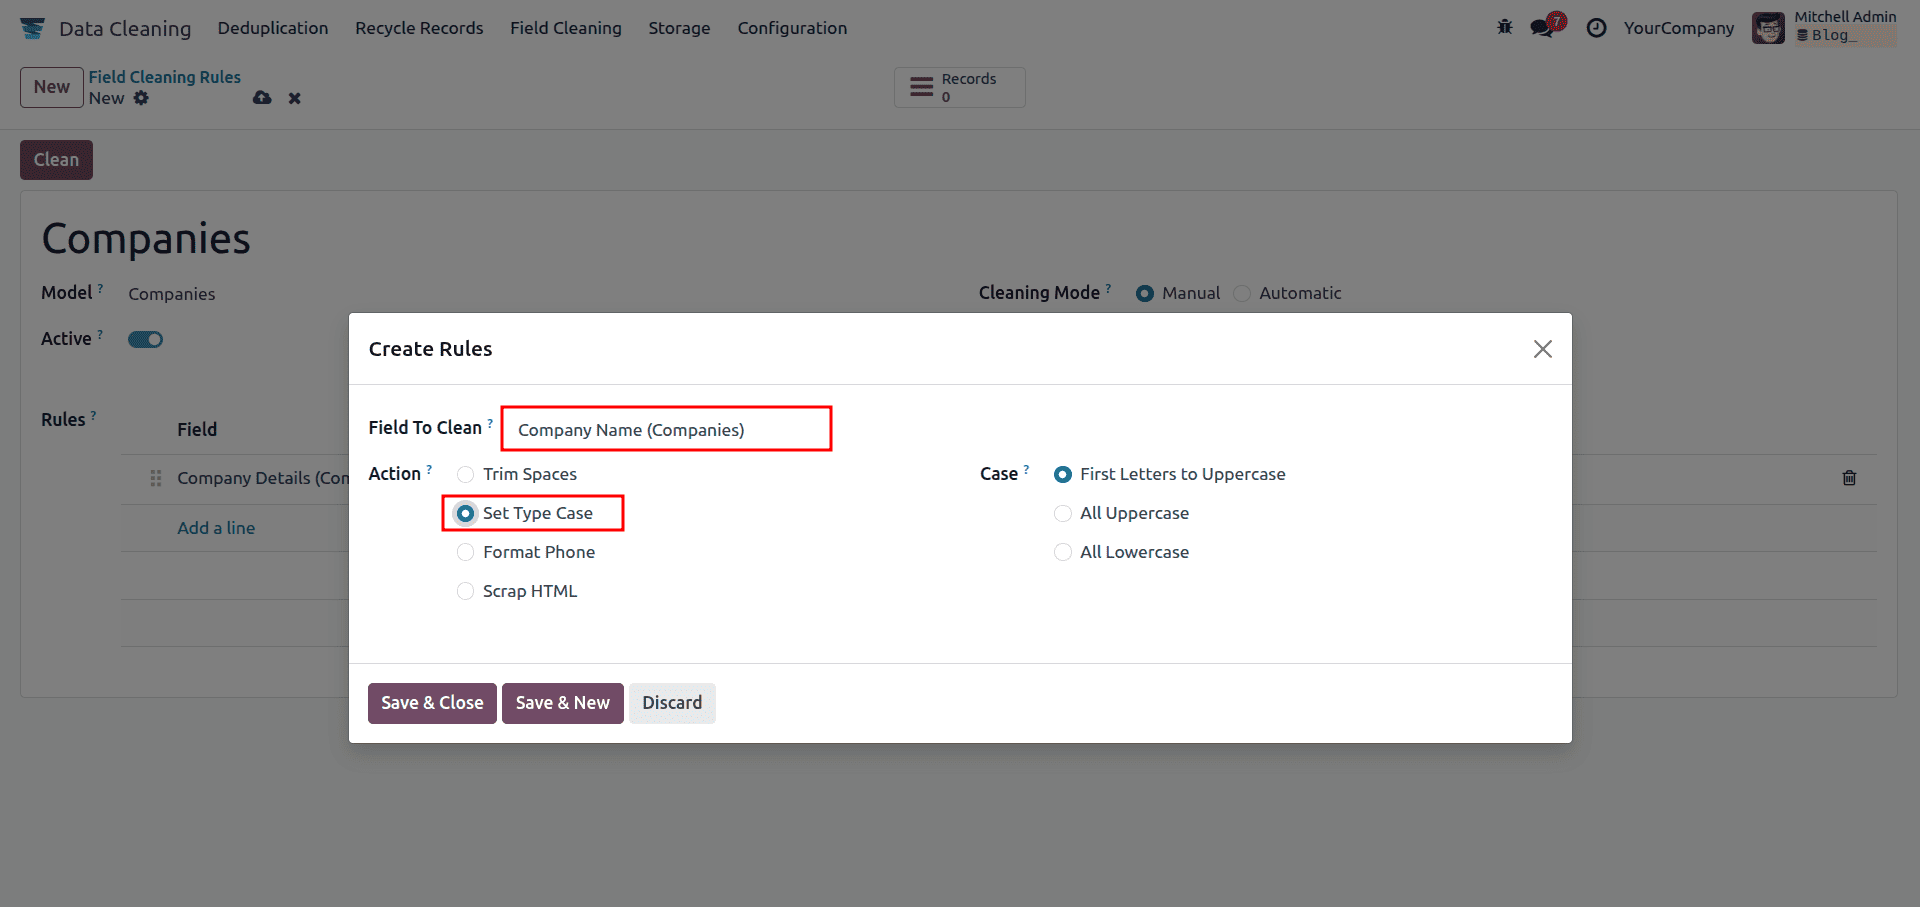Select the Scrap HTML action
The image size is (1920, 907).
[466, 591]
